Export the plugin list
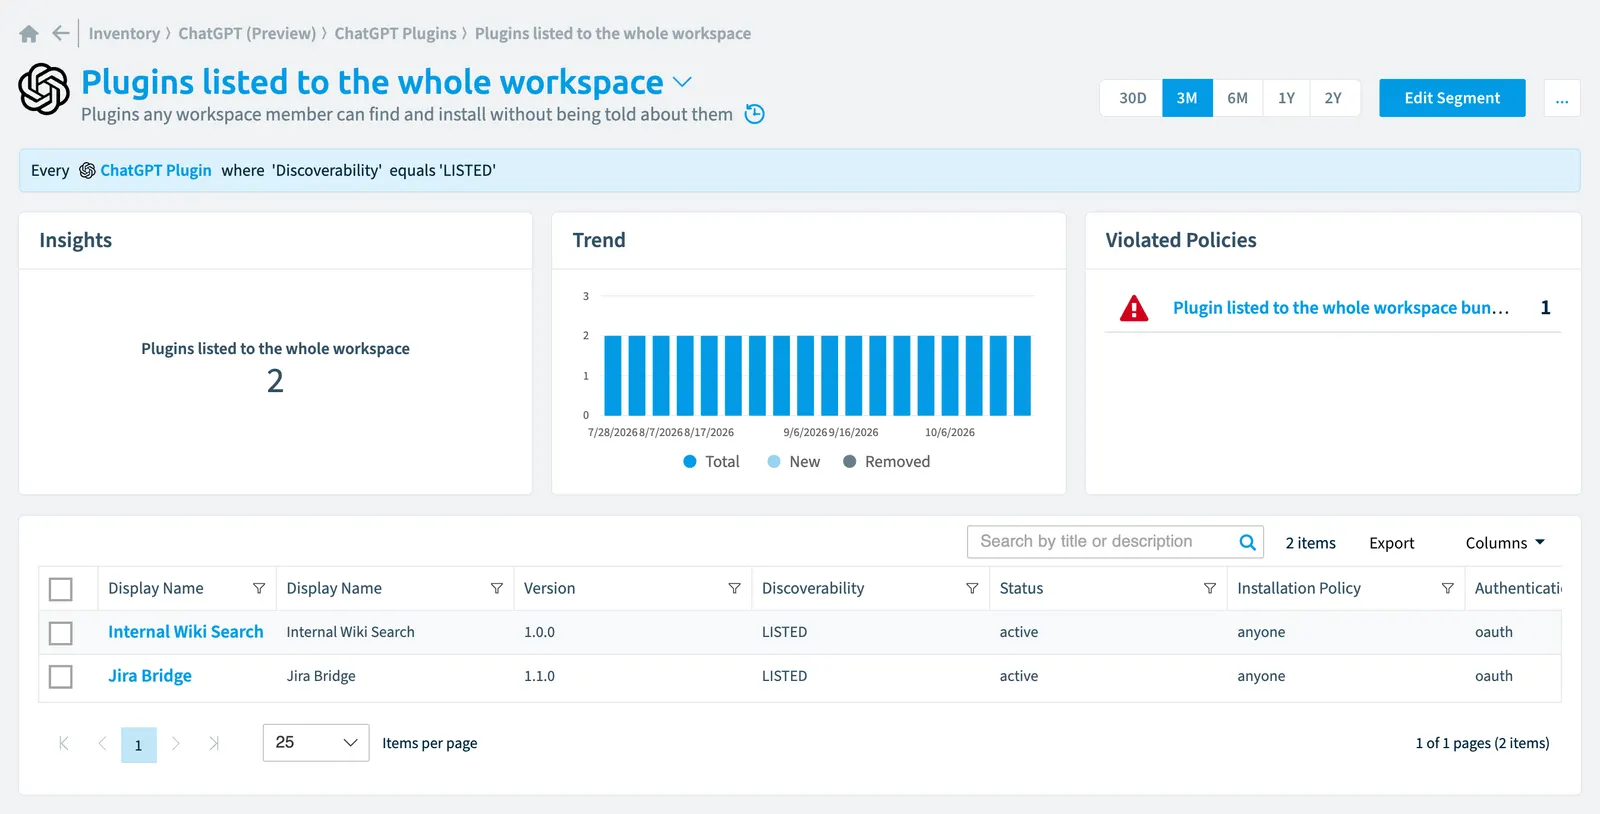The image size is (1600, 814). click(x=1392, y=543)
